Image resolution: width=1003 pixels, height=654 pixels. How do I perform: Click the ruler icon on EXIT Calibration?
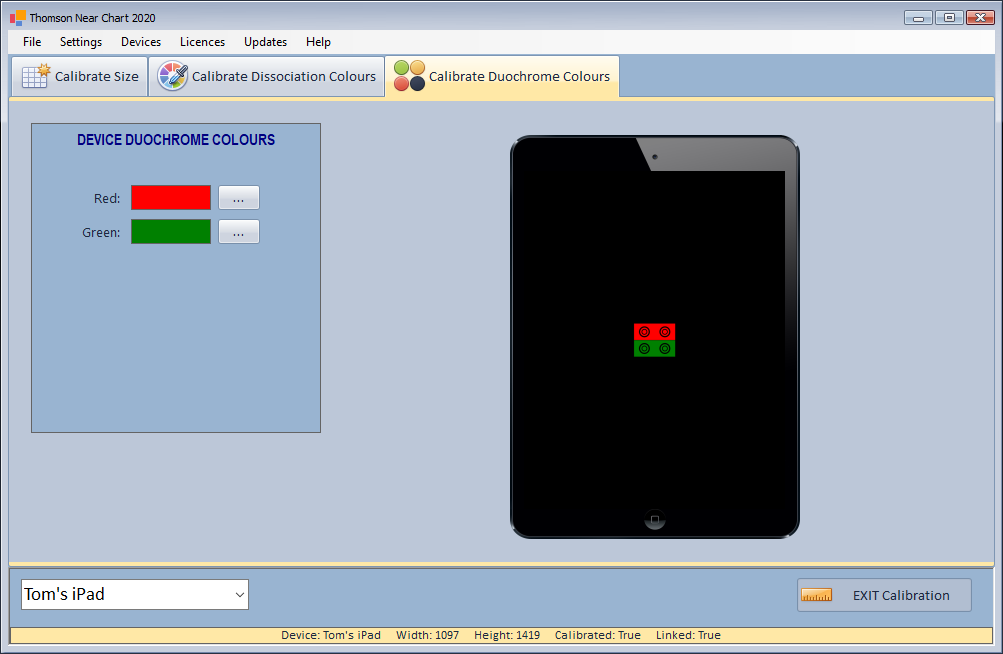point(817,595)
